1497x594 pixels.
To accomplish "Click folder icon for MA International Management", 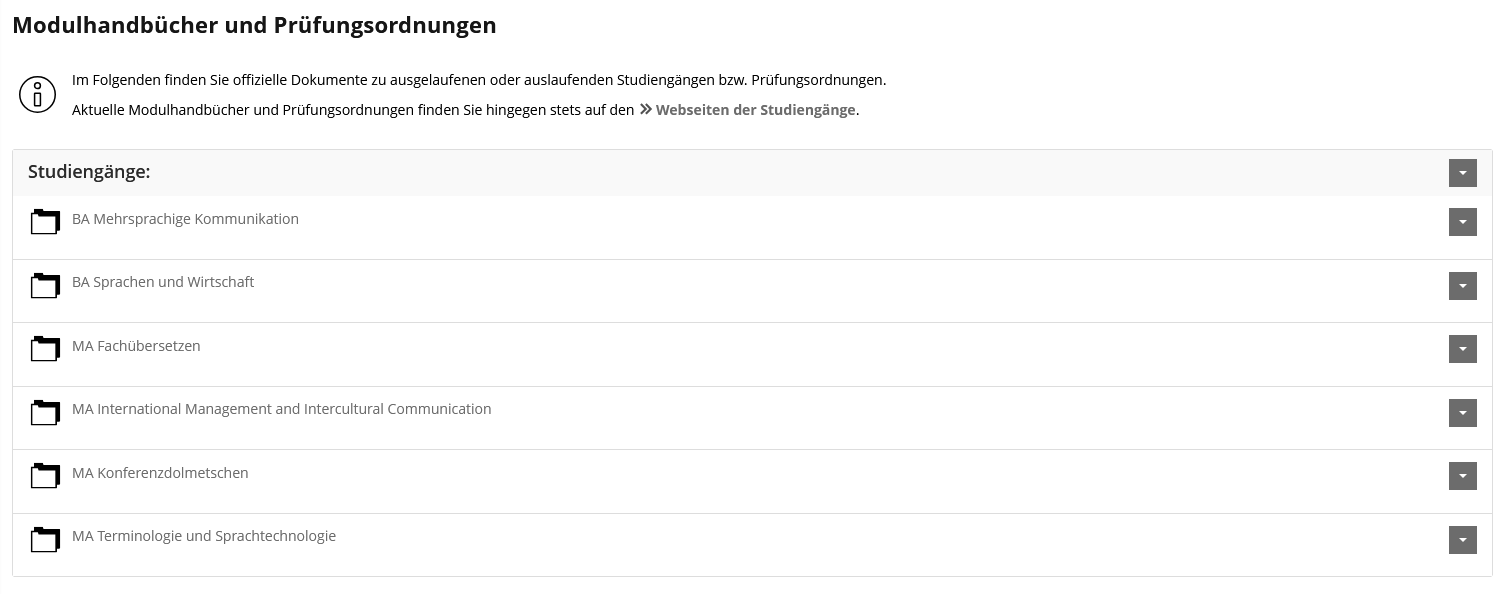I will pos(45,412).
